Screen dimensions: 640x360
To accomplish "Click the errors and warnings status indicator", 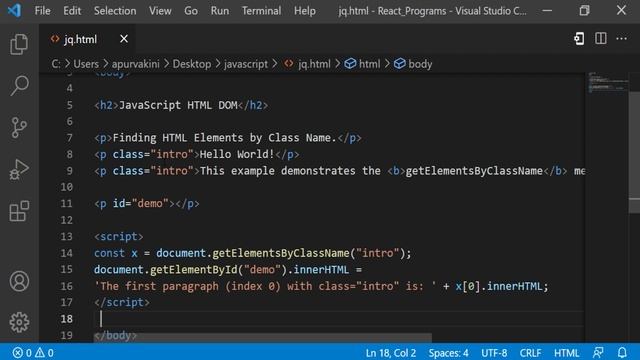I will point(33,353).
